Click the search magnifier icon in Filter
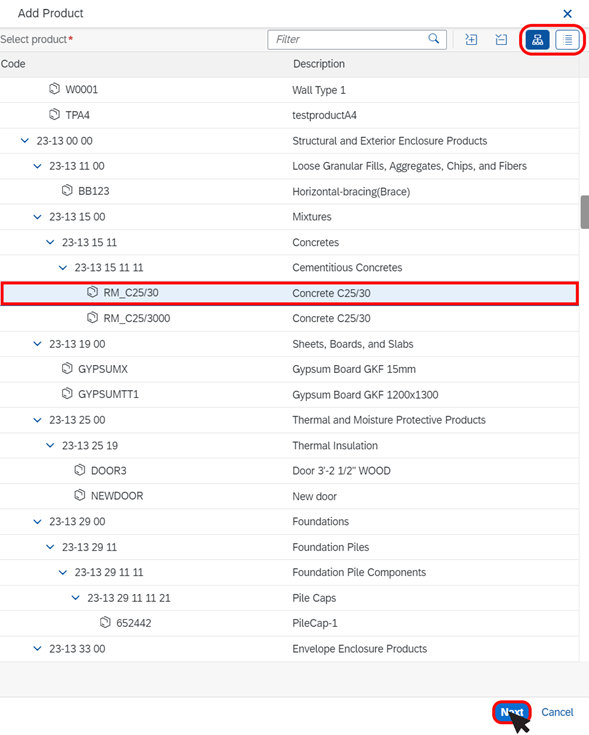 [x=434, y=39]
